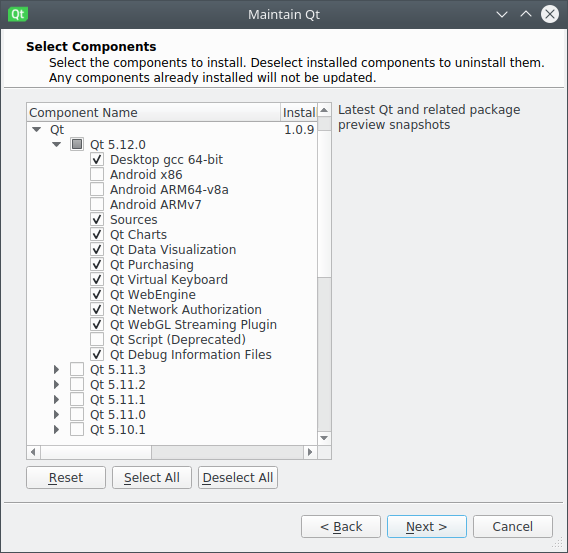Select the Qt 5.10.1 row label
Image resolution: width=568 pixels, height=553 pixels.
tap(118, 430)
